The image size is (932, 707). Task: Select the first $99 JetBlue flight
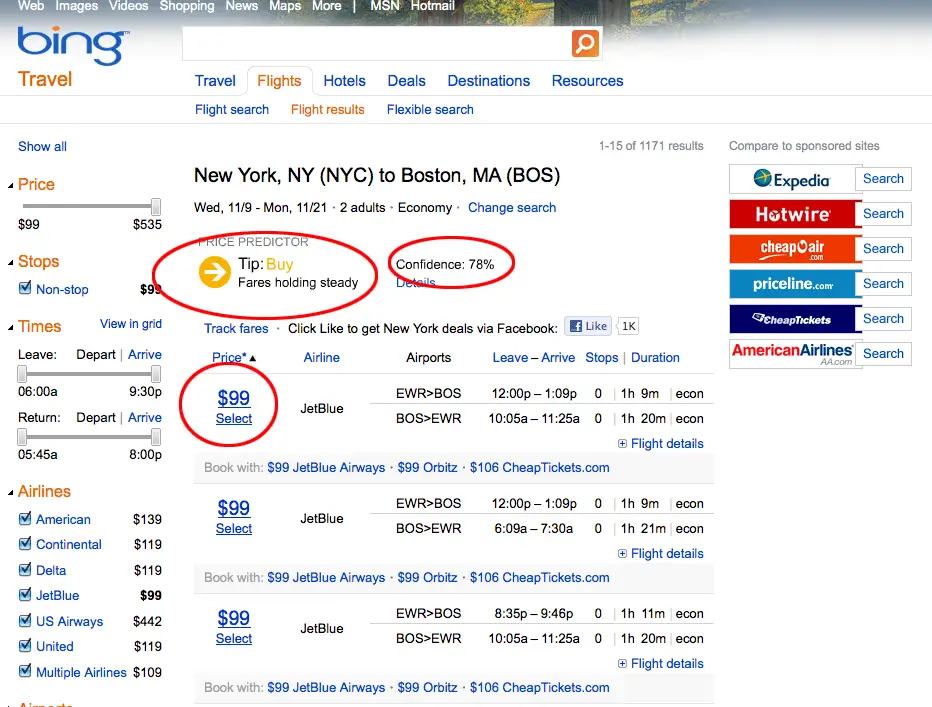tap(234, 419)
